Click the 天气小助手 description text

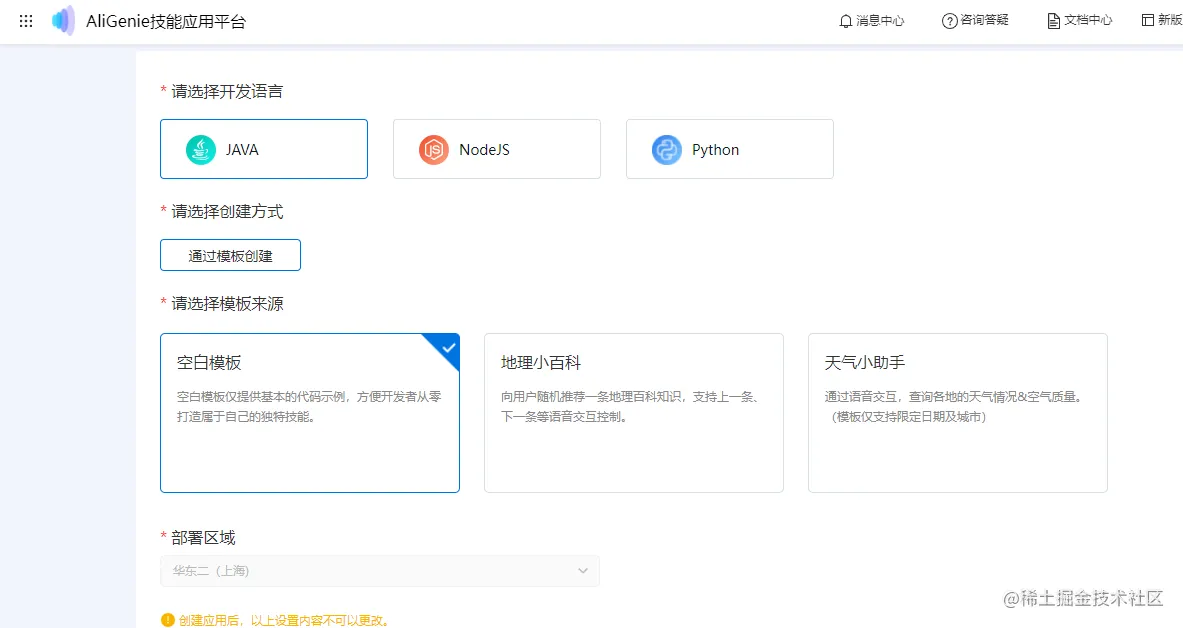[x=955, y=406]
